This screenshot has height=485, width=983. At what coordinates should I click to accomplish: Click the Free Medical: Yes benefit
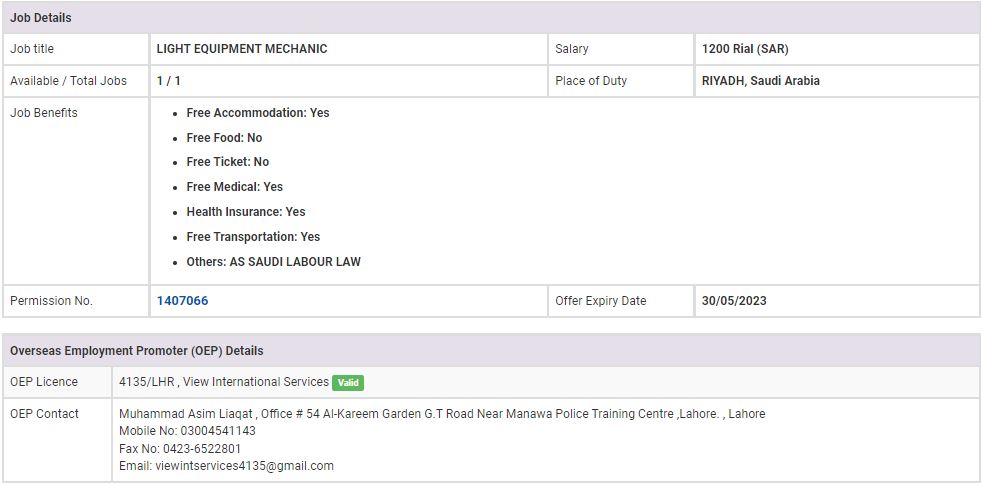(234, 187)
